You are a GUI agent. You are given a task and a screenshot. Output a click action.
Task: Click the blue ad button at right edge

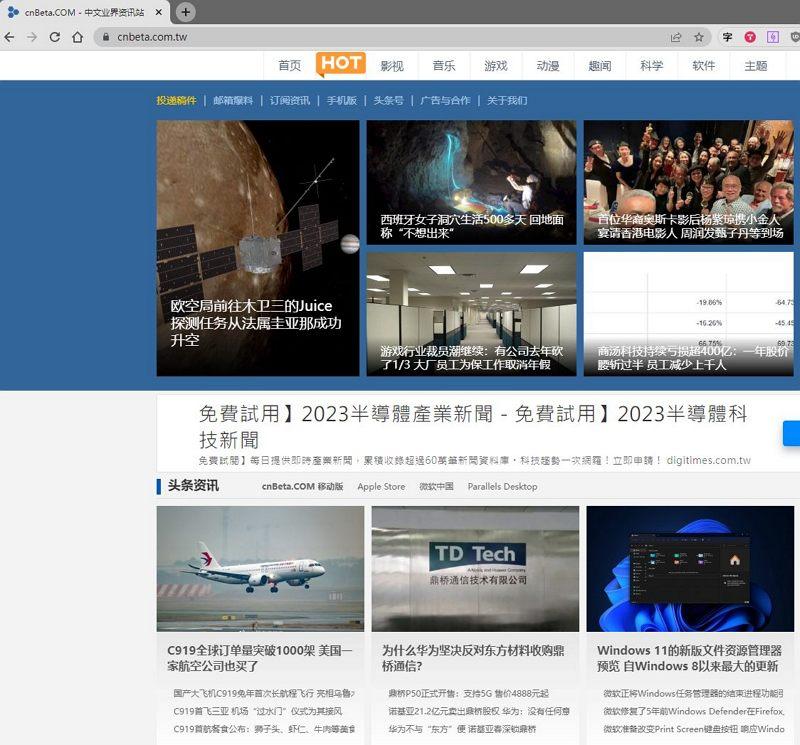pyautogui.click(x=792, y=433)
